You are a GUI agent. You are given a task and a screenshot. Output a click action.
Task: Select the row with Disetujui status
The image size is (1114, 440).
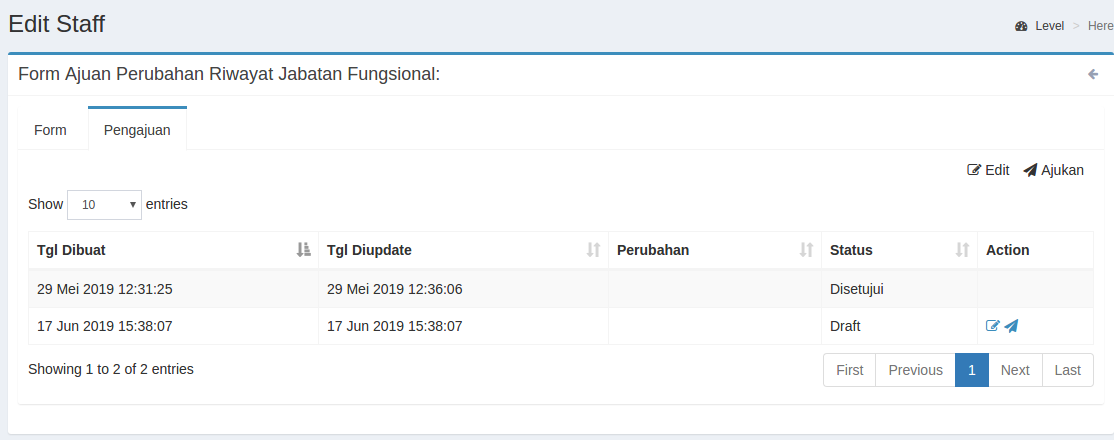click(560, 289)
